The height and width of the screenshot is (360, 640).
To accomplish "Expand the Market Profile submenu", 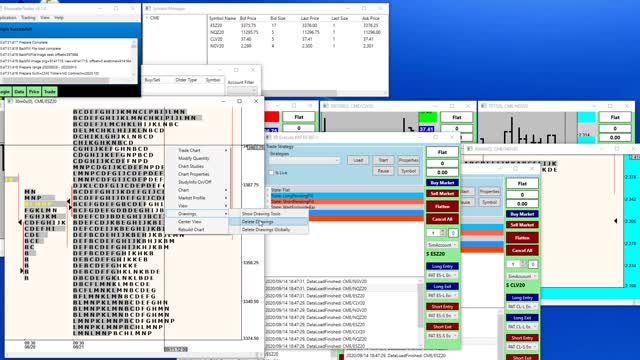I will [197, 198].
